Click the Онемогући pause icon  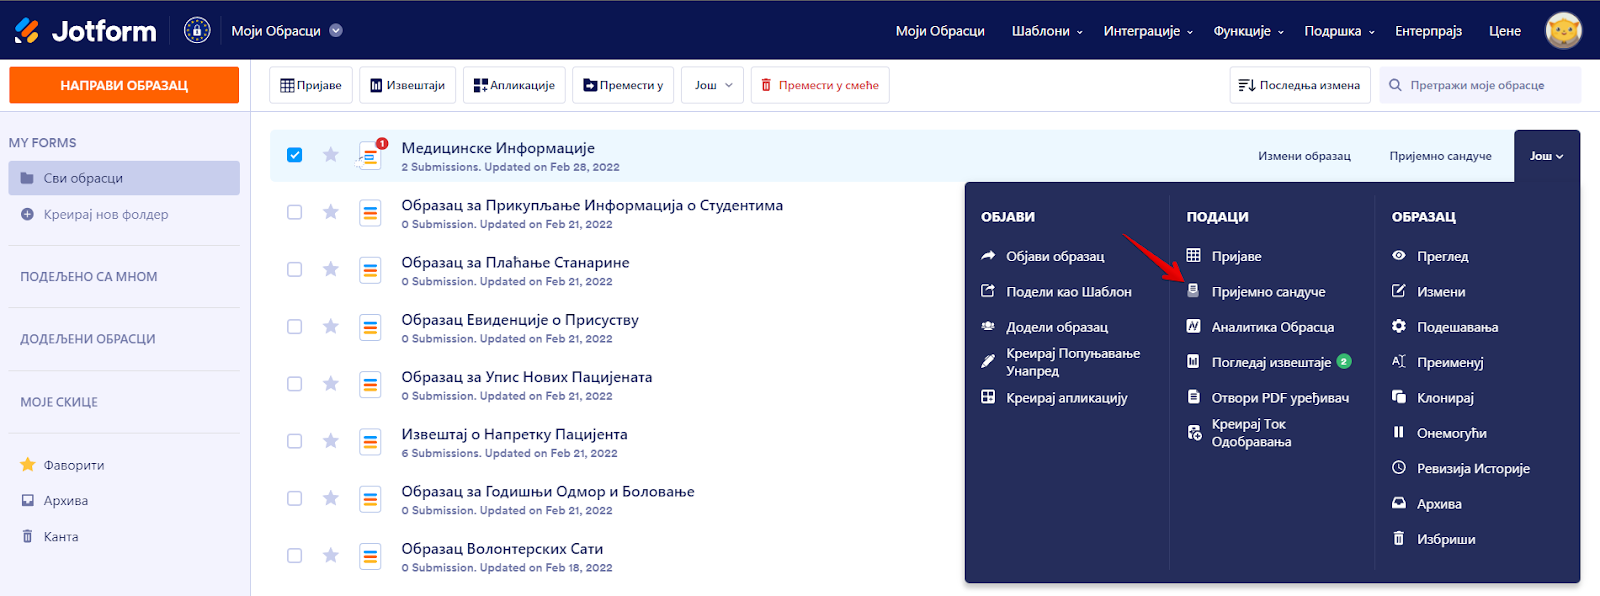tap(1399, 432)
